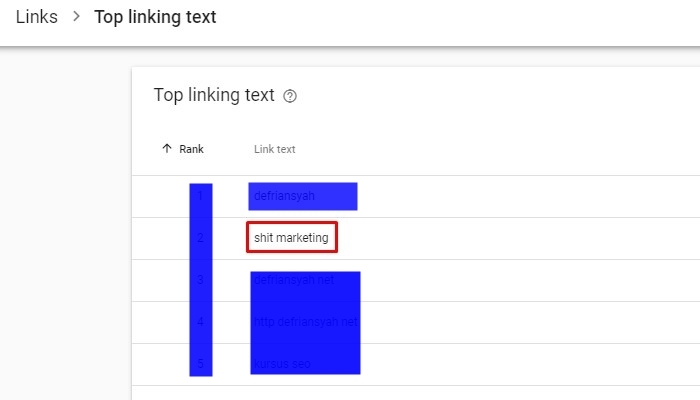
Task: Open the http defriansyah net entry
Action: click(x=306, y=322)
